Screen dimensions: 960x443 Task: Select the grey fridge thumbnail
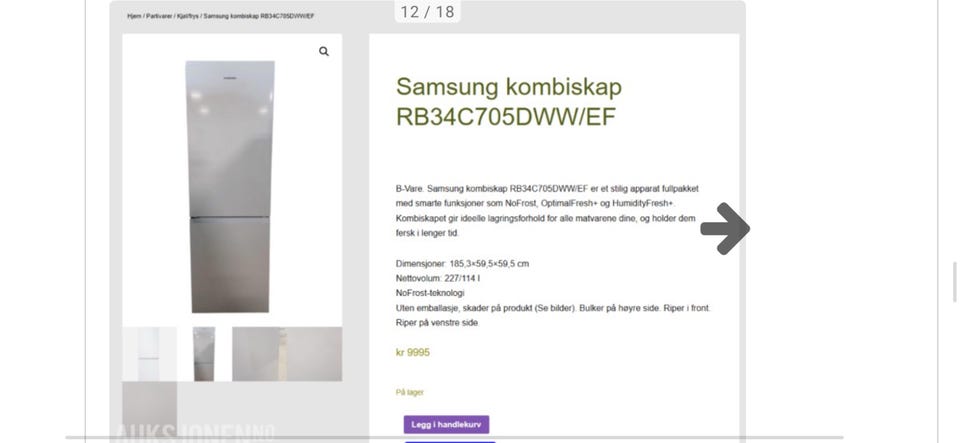204,354
